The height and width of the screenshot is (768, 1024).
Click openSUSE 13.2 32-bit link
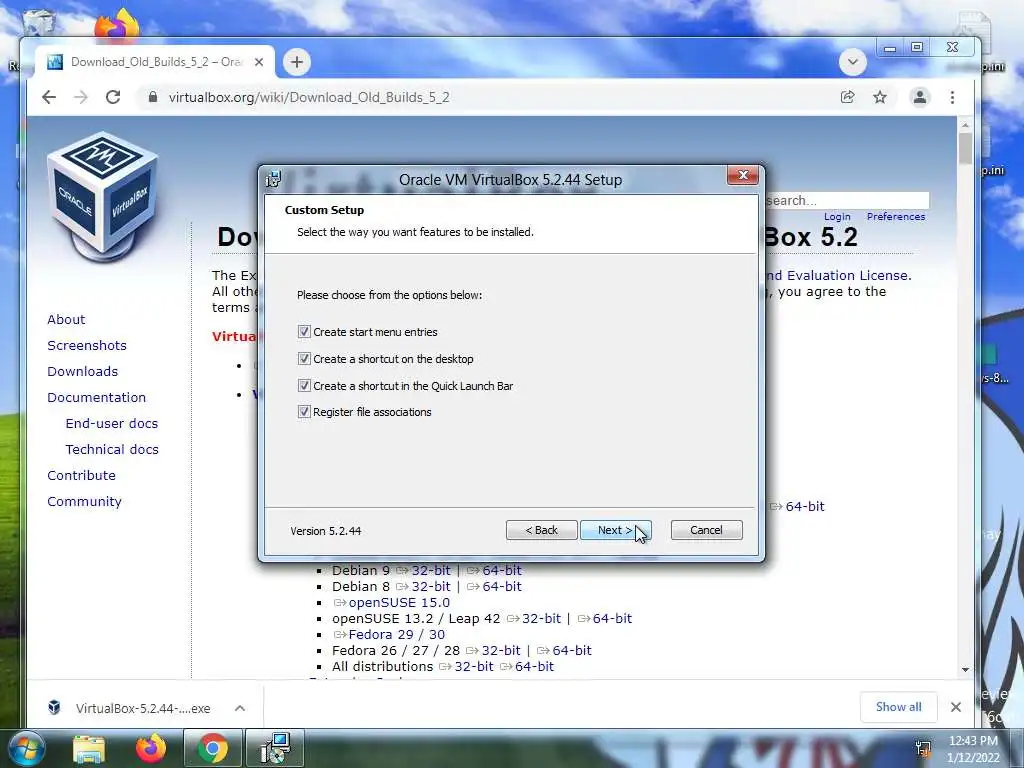541,618
